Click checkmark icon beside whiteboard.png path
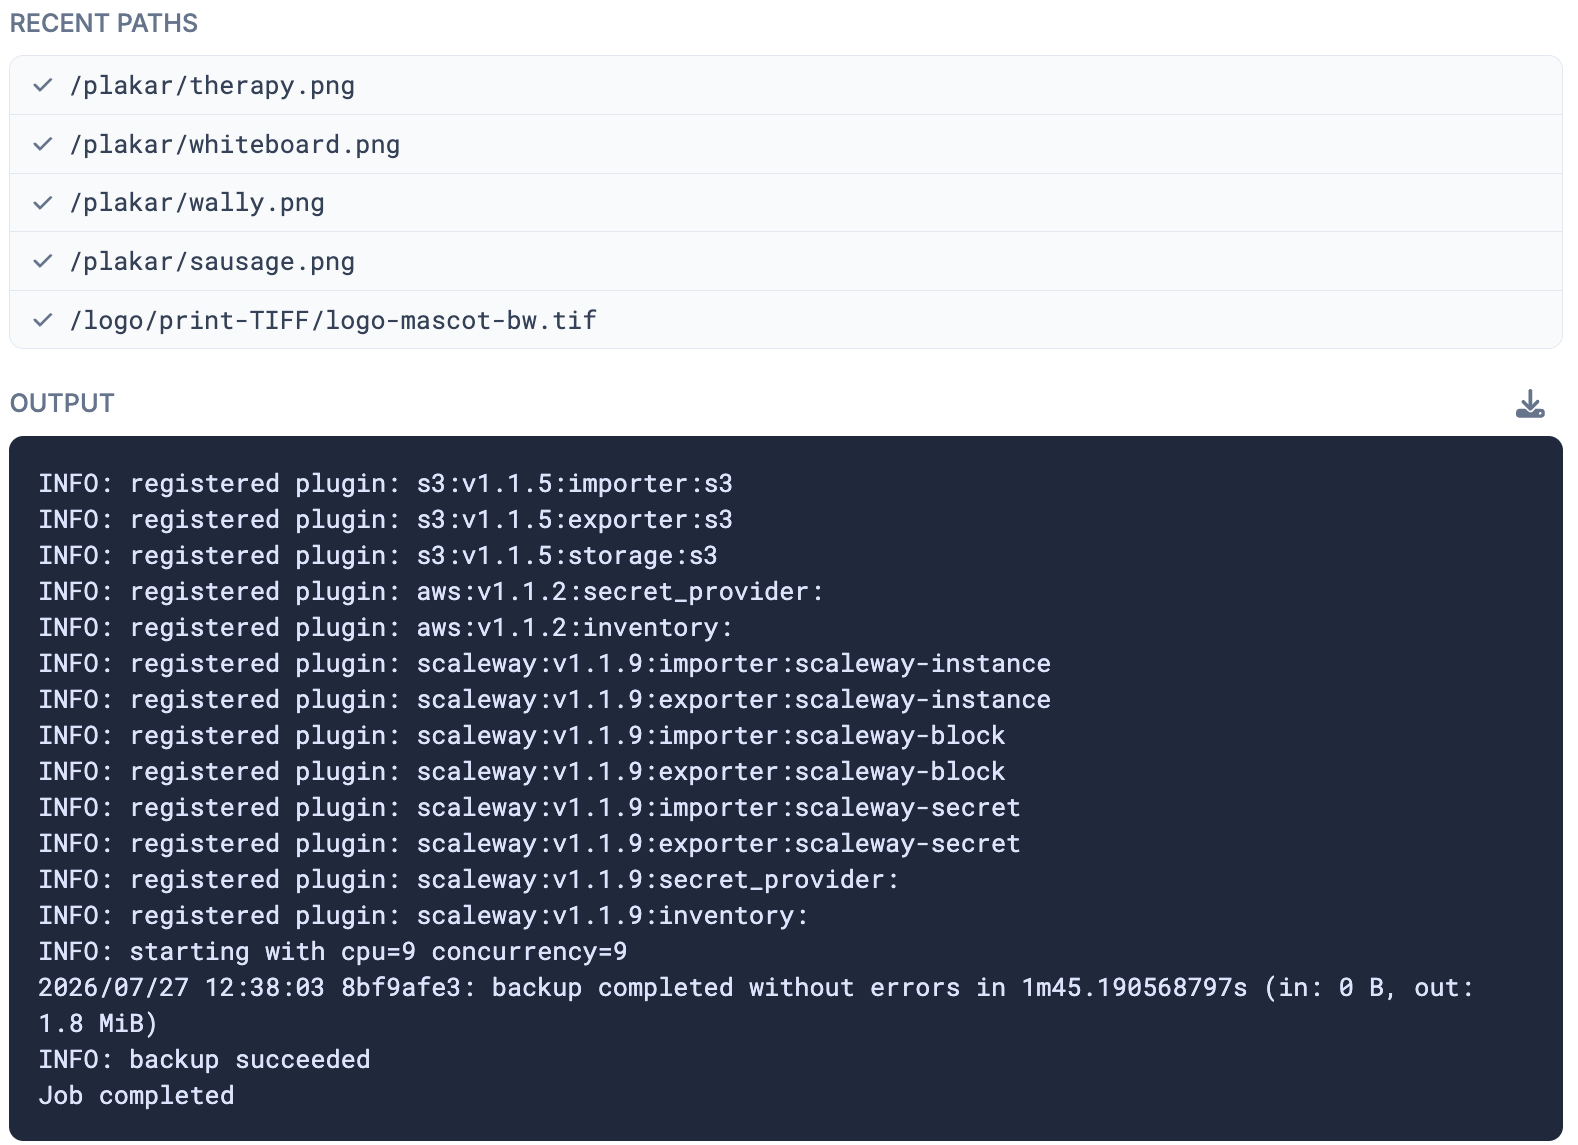 [x=42, y=144]
